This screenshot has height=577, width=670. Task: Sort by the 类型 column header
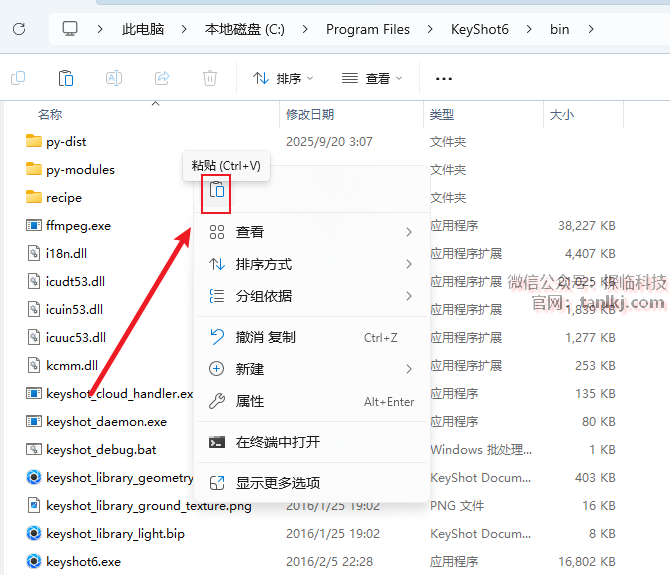click(441, 115)
